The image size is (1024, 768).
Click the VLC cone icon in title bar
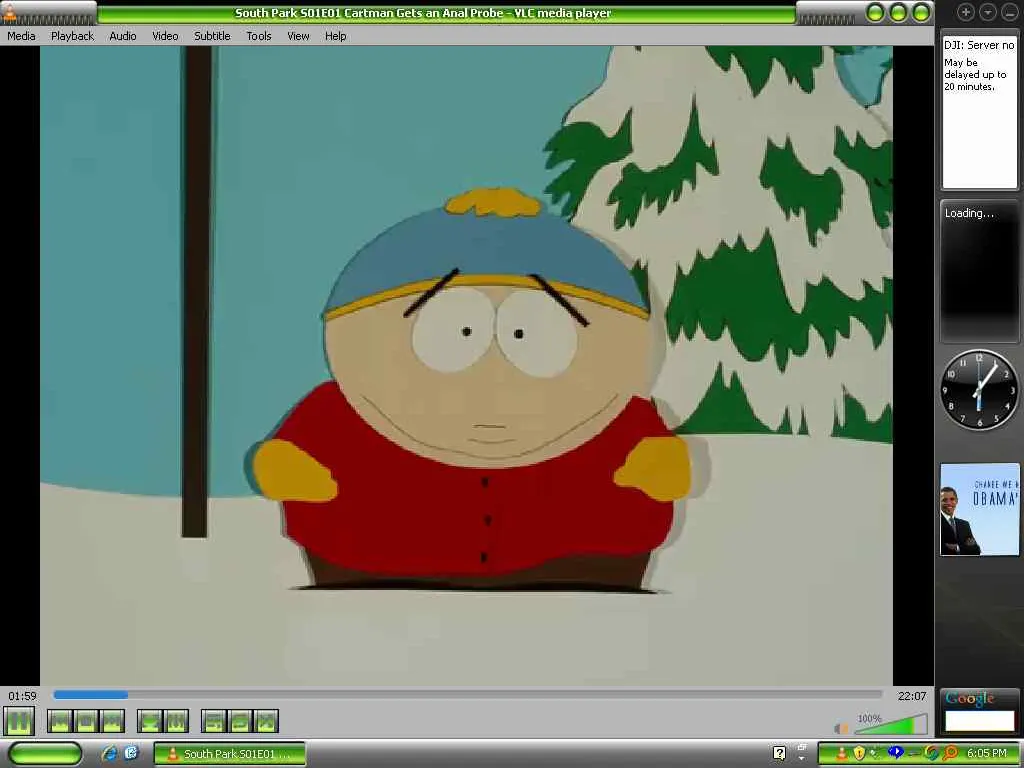click(x=9, y=12)
